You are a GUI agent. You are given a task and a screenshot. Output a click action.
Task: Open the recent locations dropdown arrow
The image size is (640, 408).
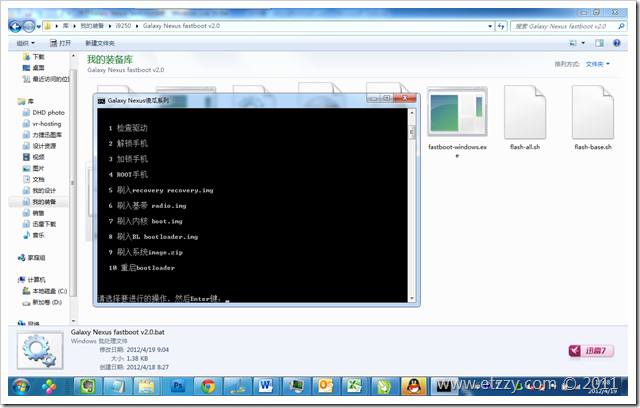click(39, 27)
